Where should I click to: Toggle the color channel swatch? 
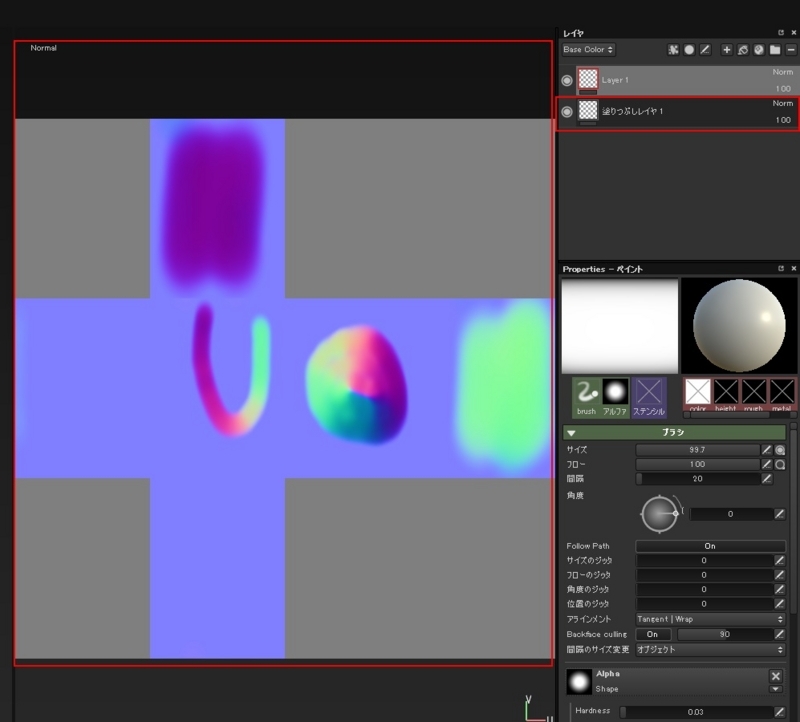click(697, 392)
